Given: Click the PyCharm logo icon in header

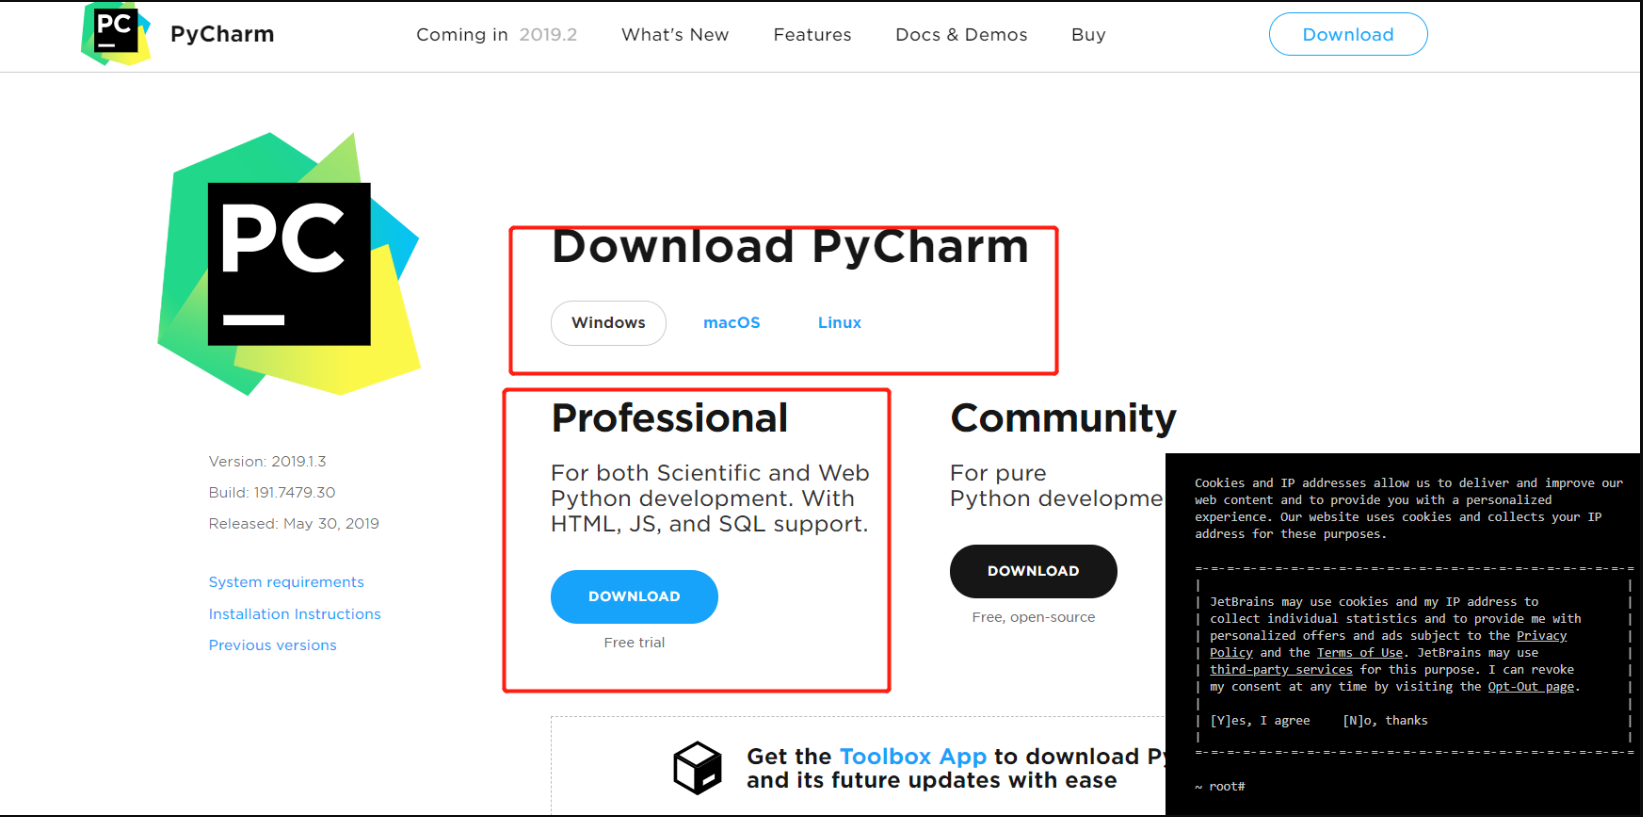Looking at the screenshot, I should click(116, 33).
